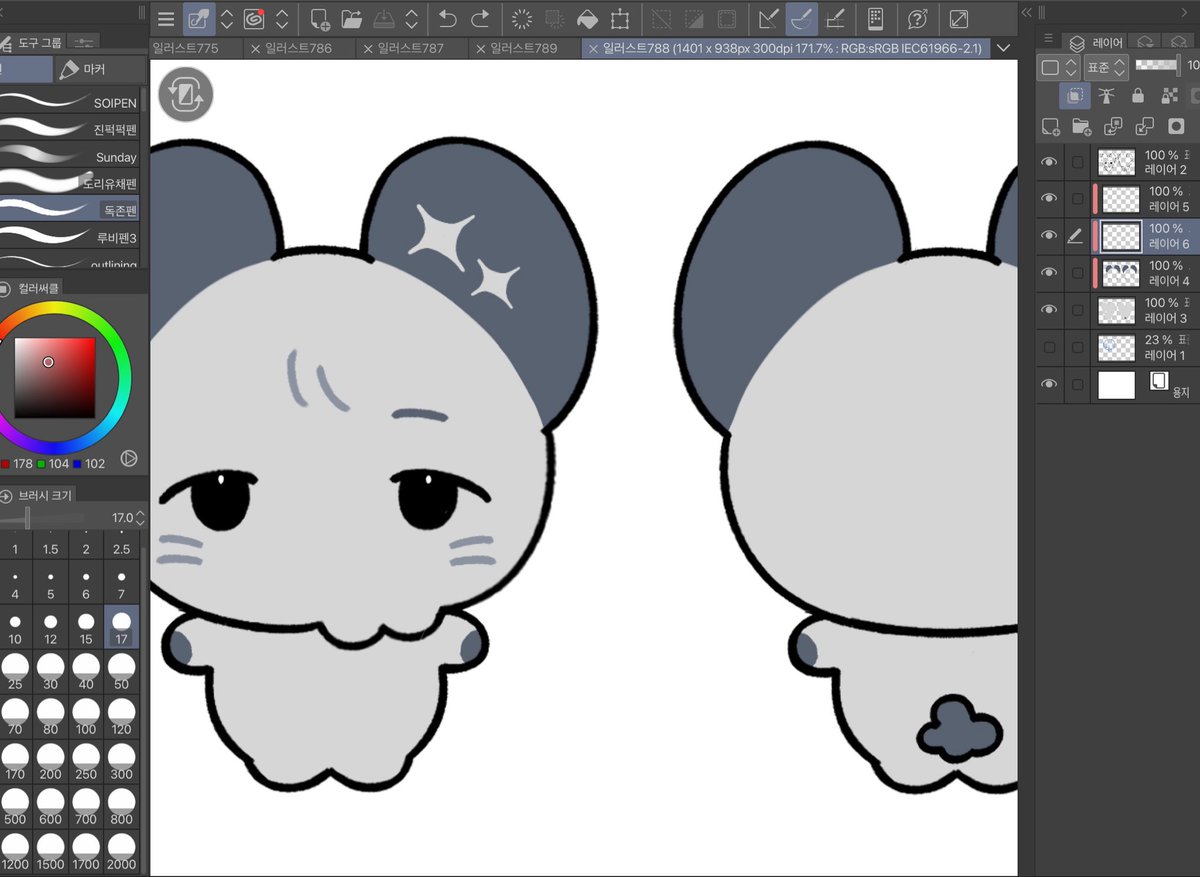Screen dimensions: 1200x877
Task: Click Transfer to Lower Layer icon
Action: pyautogui.click(x=1113, y=127)
